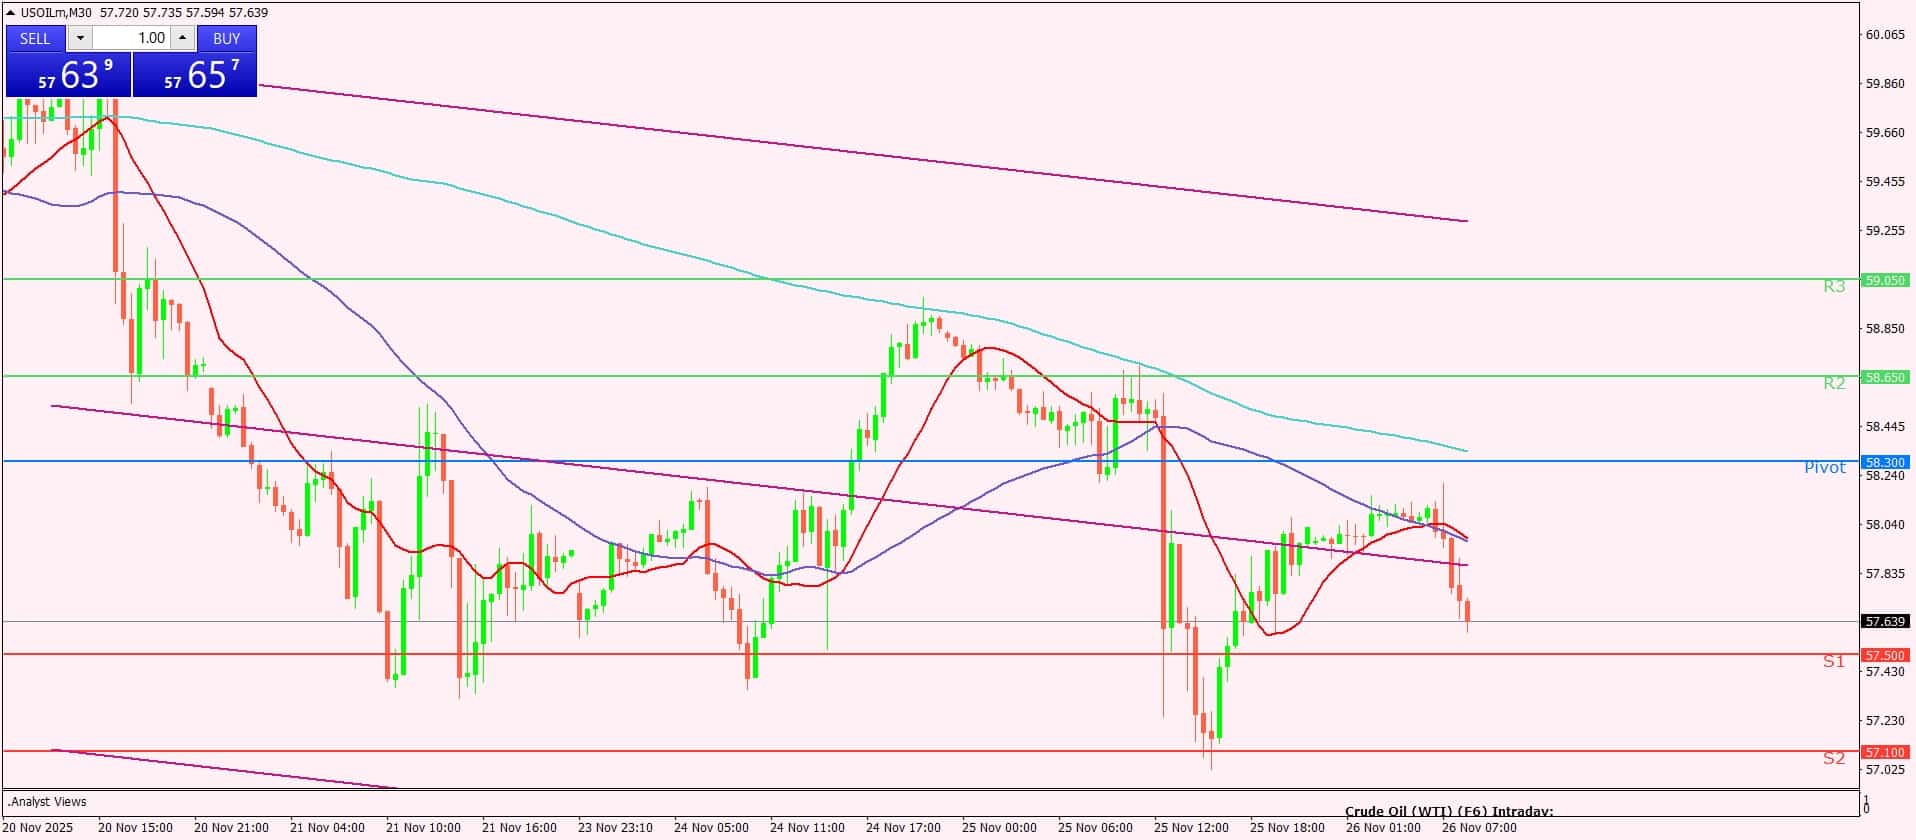Click the 21 Nov 16:00 time label
1916x840 pixels.
[x=519, y=828]
